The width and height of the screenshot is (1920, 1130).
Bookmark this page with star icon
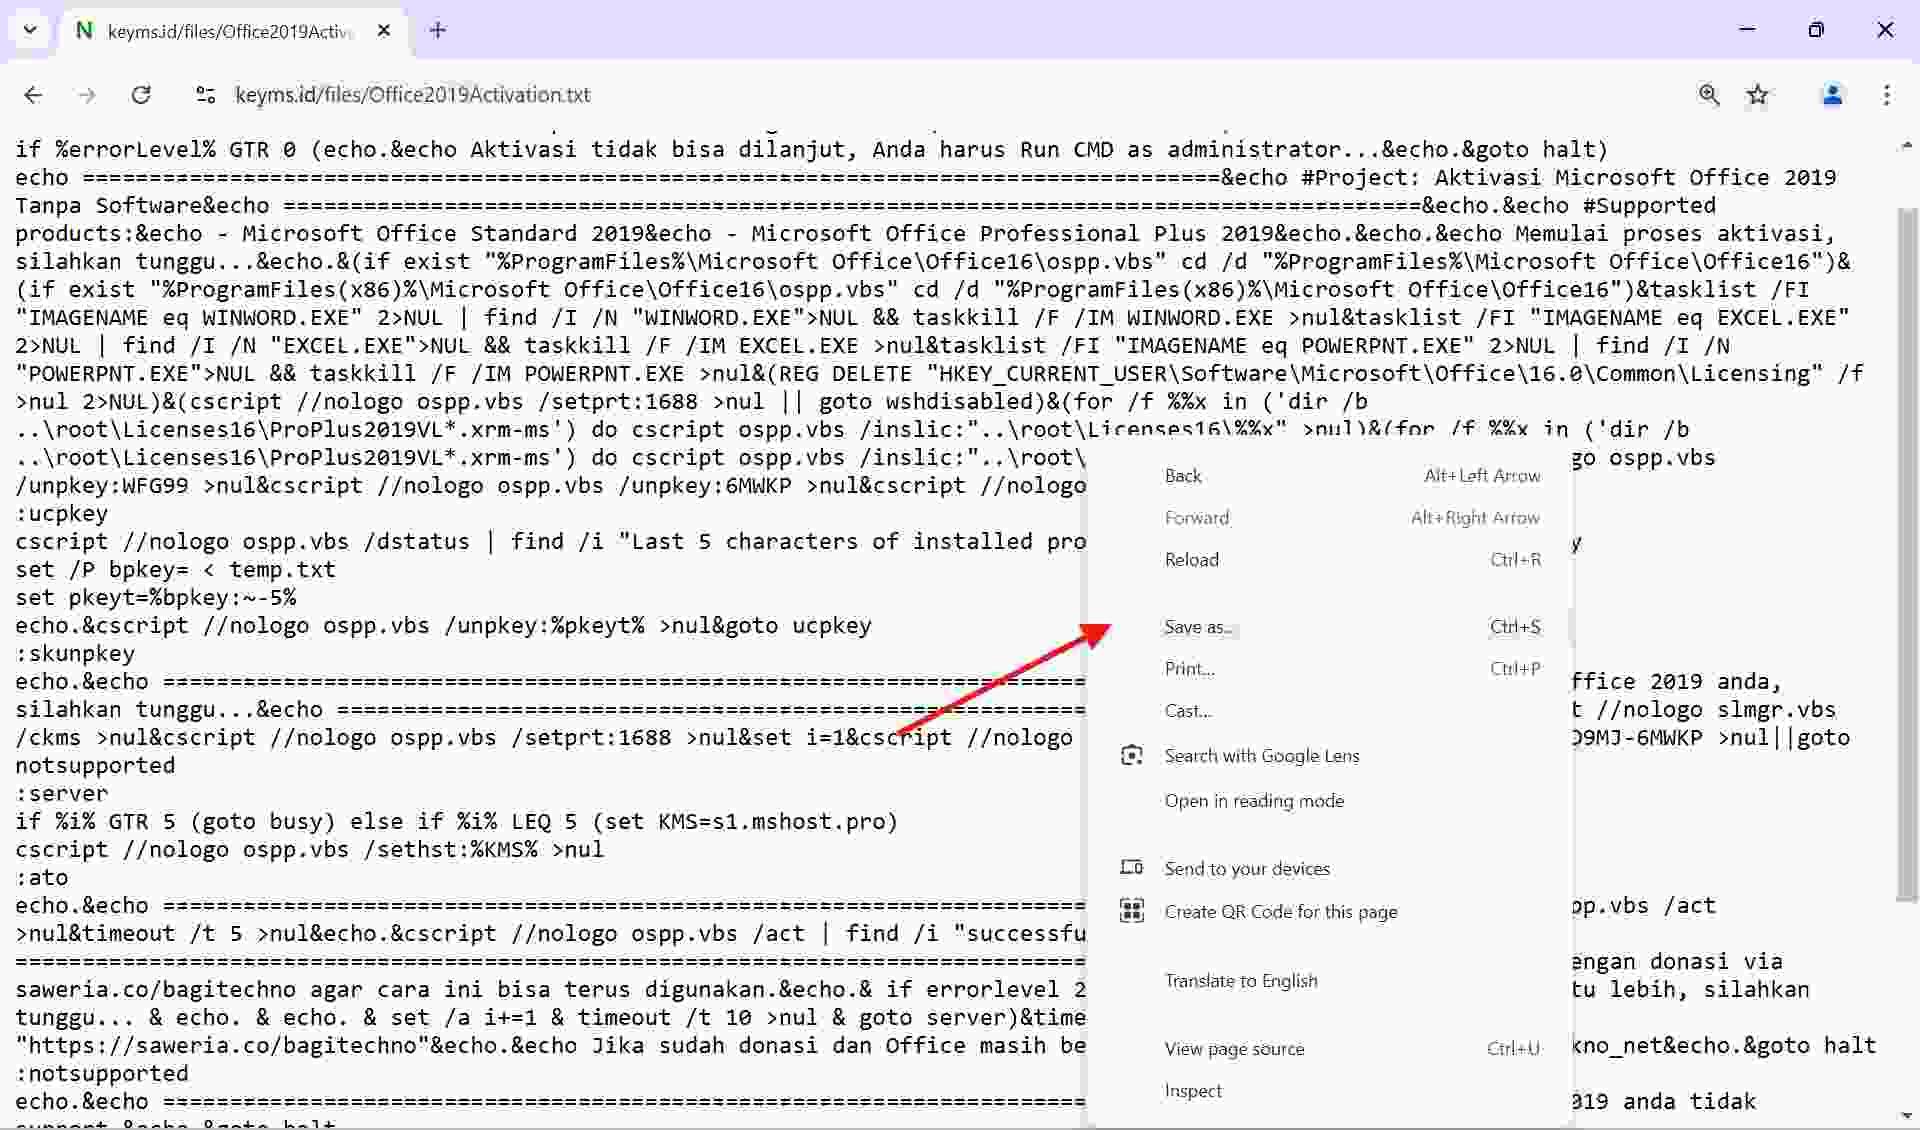(x=1757, y=95)
